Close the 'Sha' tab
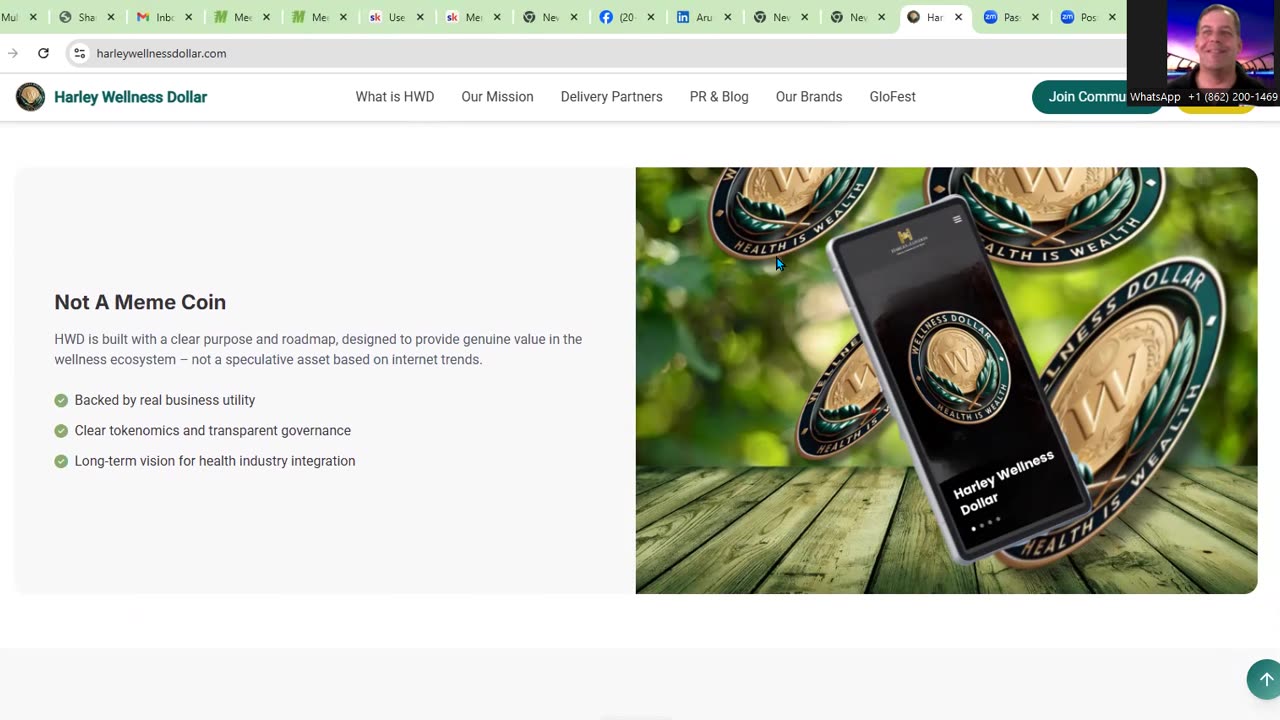The height and width of the screenshot is (720, 1280). [x=111, y=17]
